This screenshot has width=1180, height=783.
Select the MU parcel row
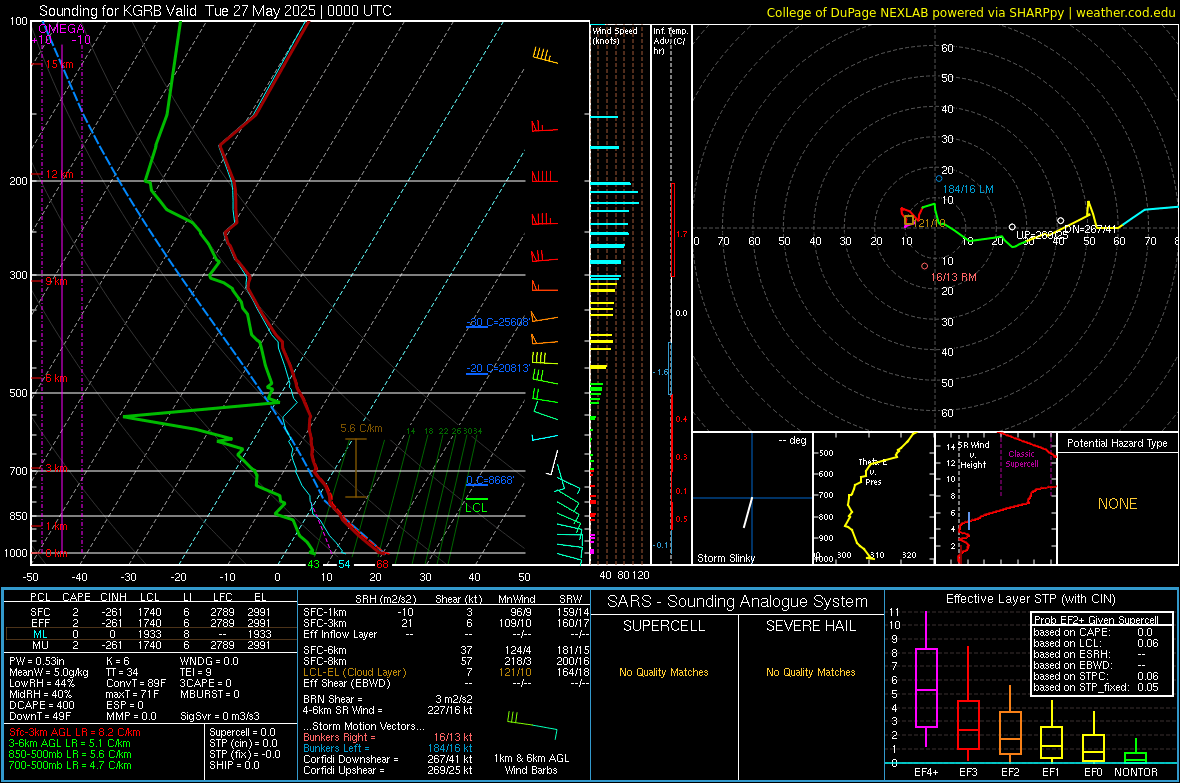[x=149, y=645]
